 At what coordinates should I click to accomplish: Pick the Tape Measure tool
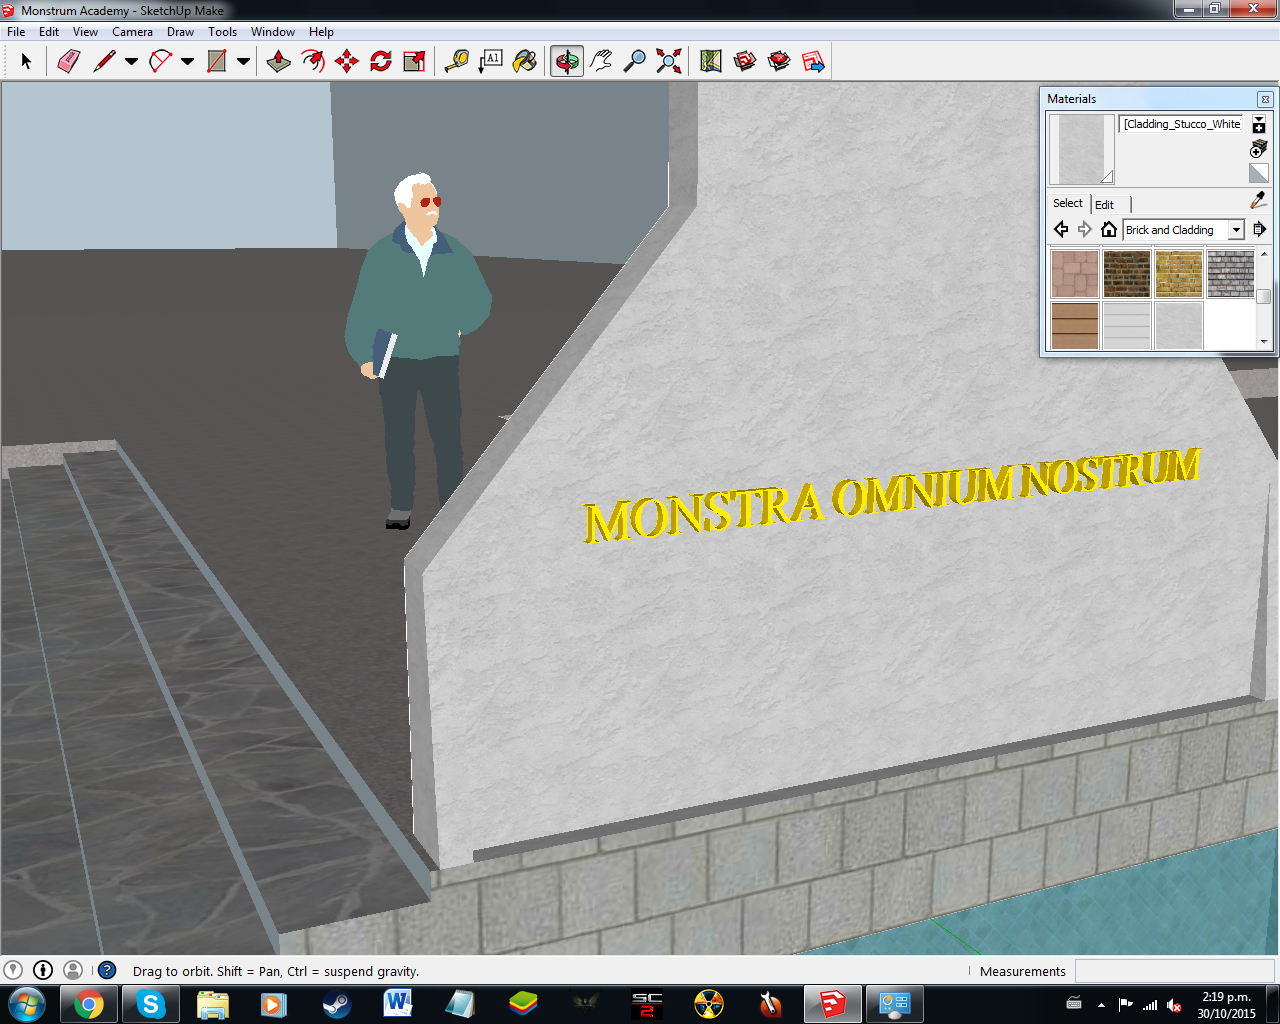457,62
